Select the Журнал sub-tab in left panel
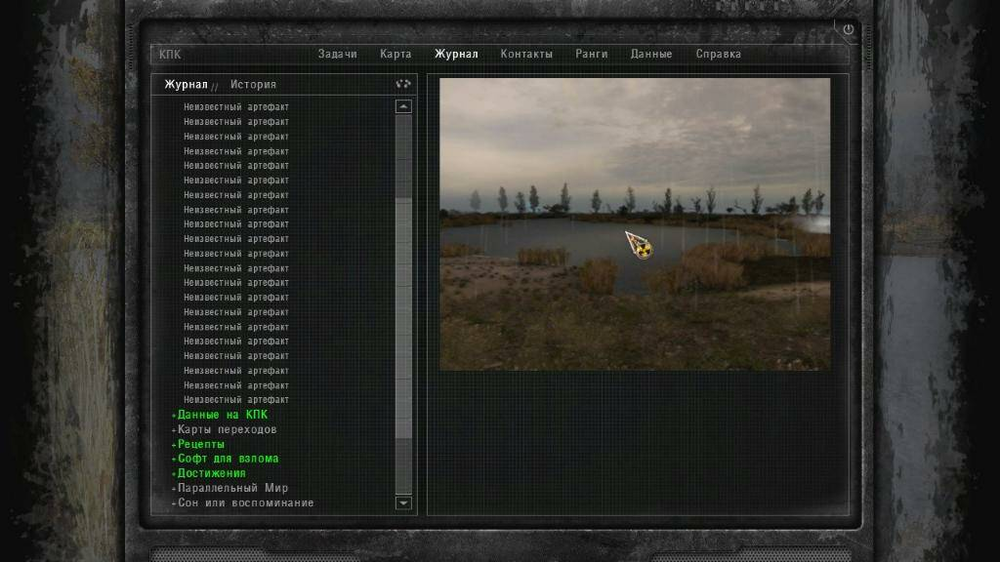The image size is (1000, 562). pos(186,84)
